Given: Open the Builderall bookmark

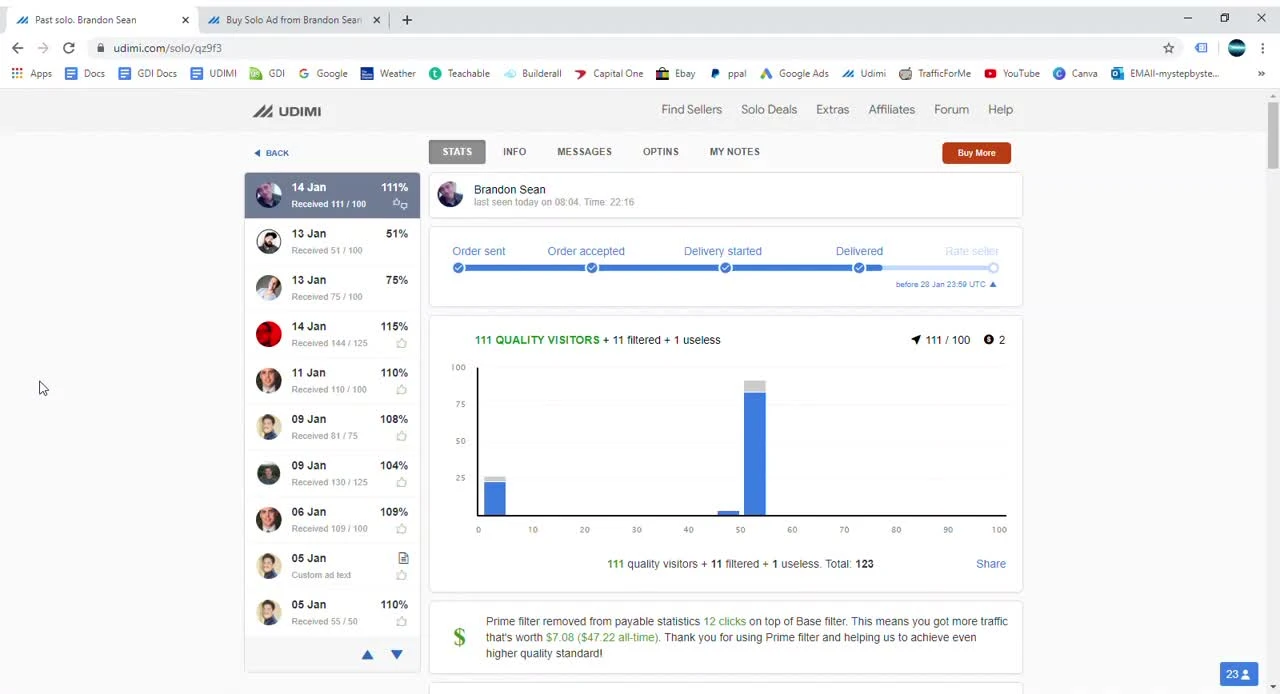Looking at the screenshot, I should click(x=533, y=73).
